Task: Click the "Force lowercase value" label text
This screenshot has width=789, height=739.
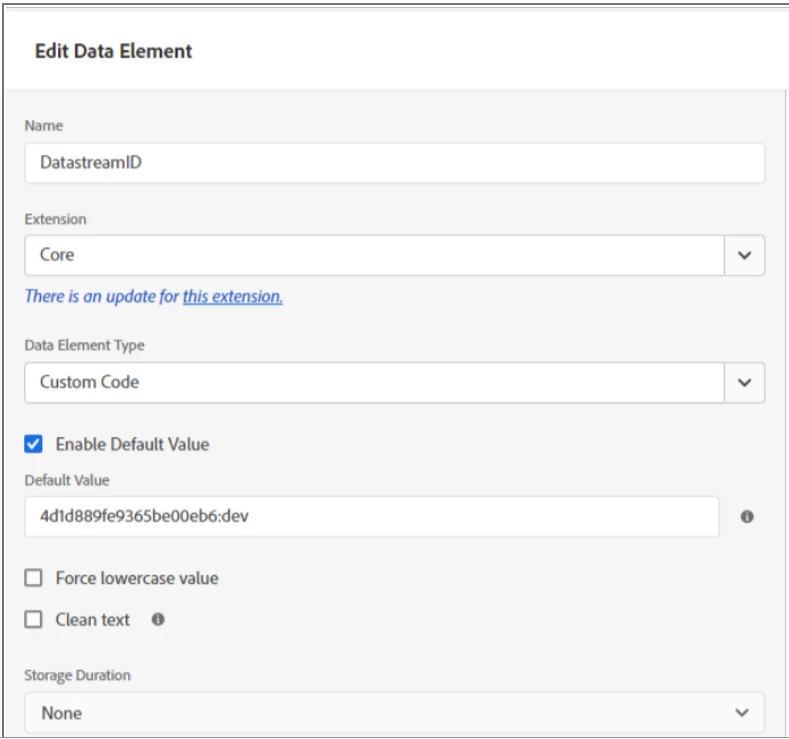Action: point(137,578)
